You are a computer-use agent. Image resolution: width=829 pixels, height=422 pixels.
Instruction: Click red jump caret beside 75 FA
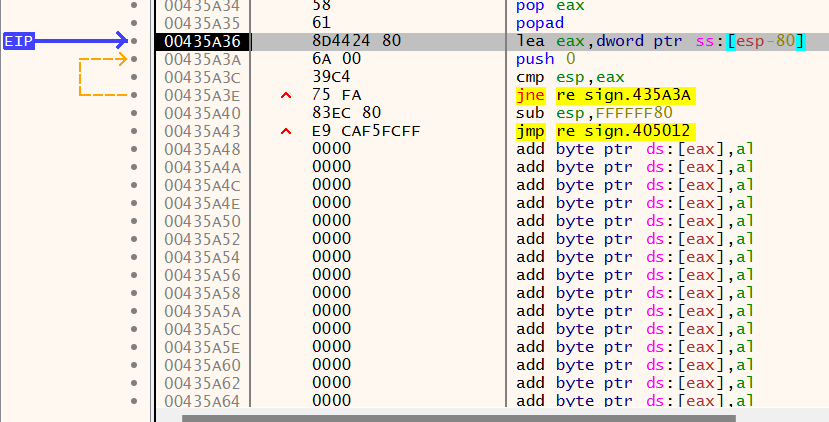coord(286,95)
